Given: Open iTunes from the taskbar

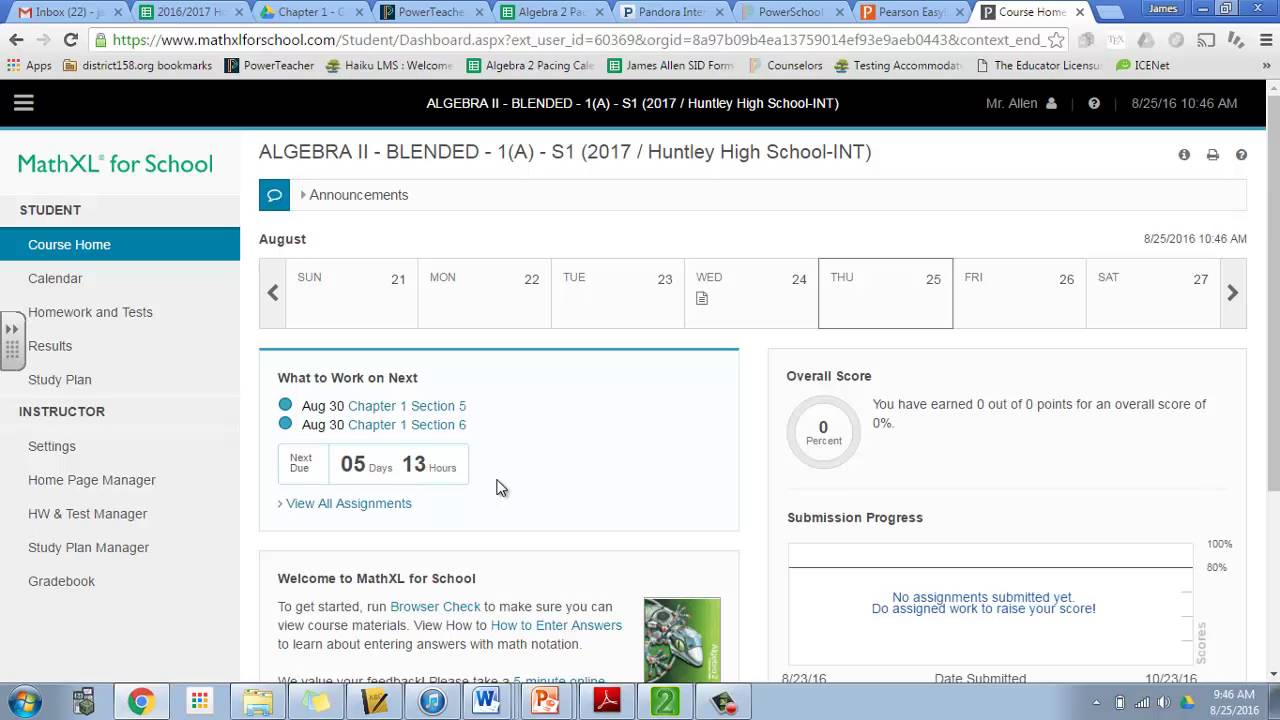Looking at the screenshot, I should pos(432,701).
